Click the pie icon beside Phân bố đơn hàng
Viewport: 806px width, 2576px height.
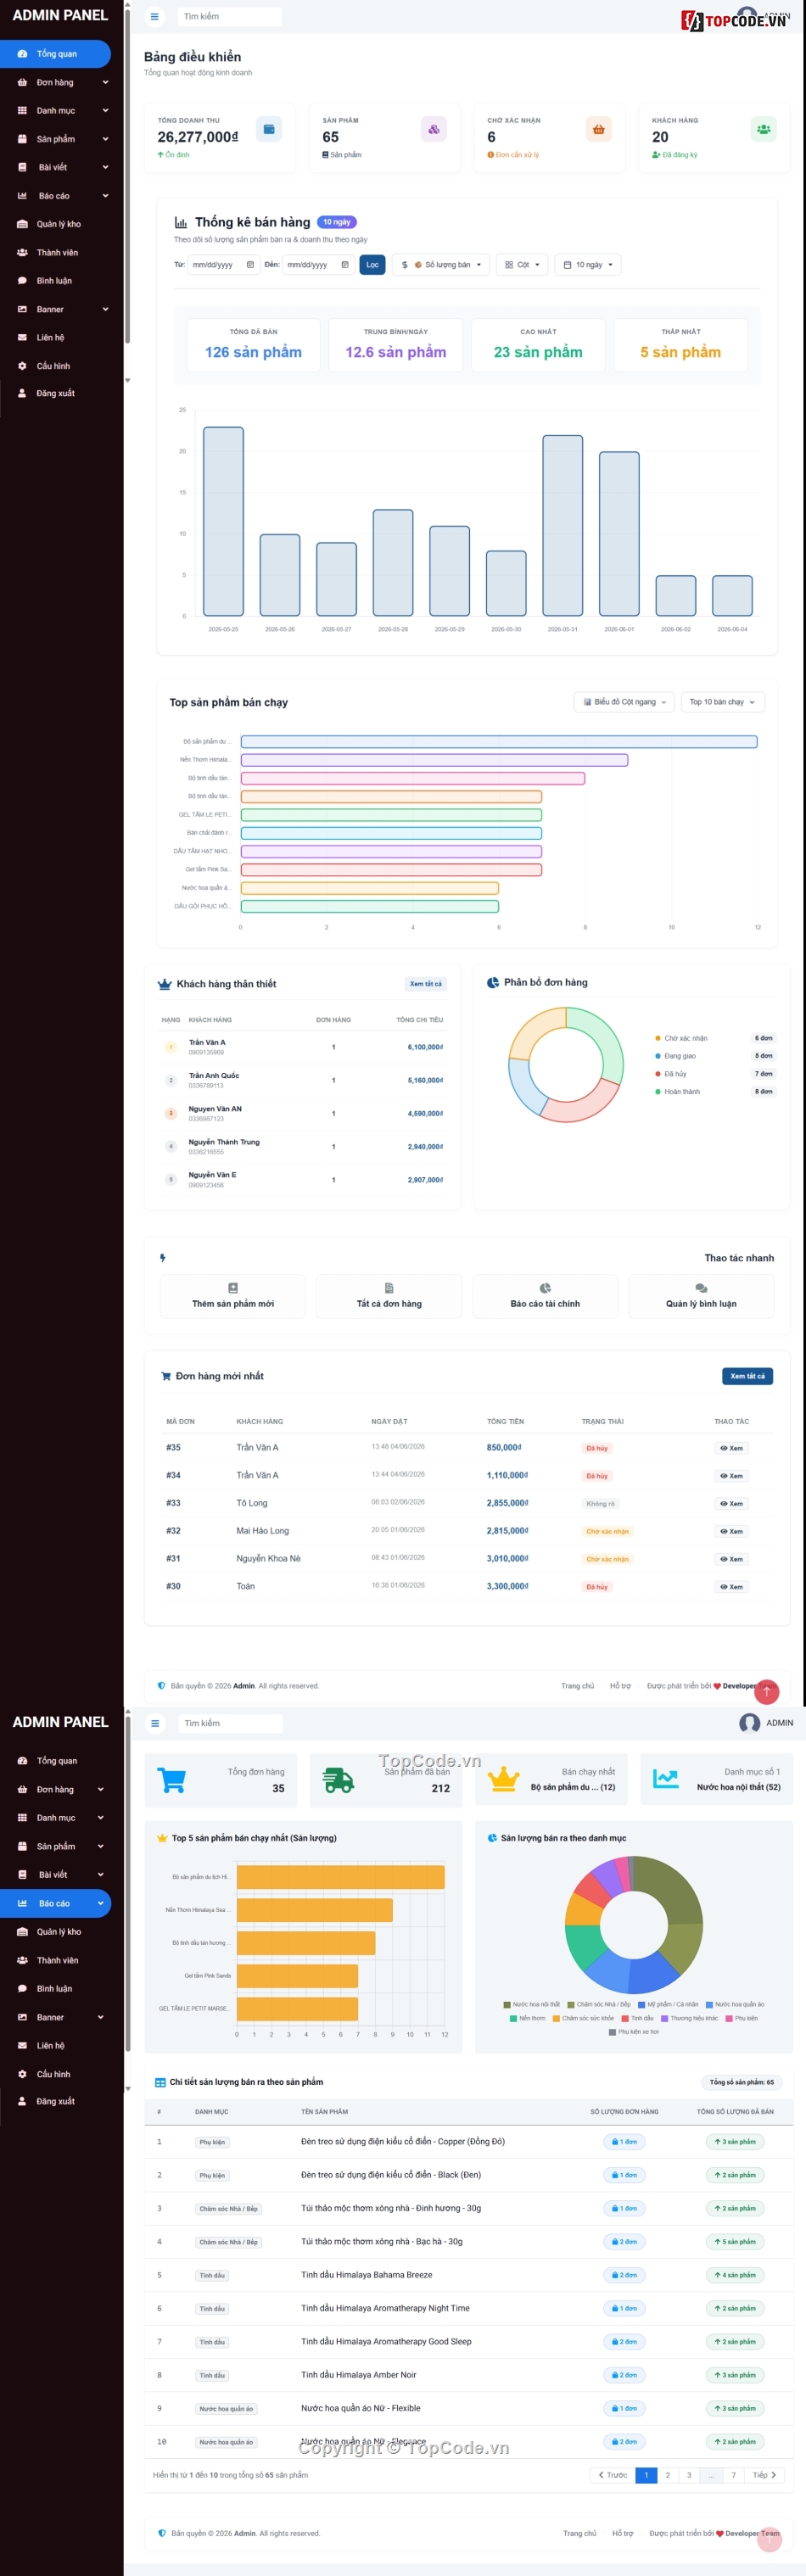coord(493,983)
